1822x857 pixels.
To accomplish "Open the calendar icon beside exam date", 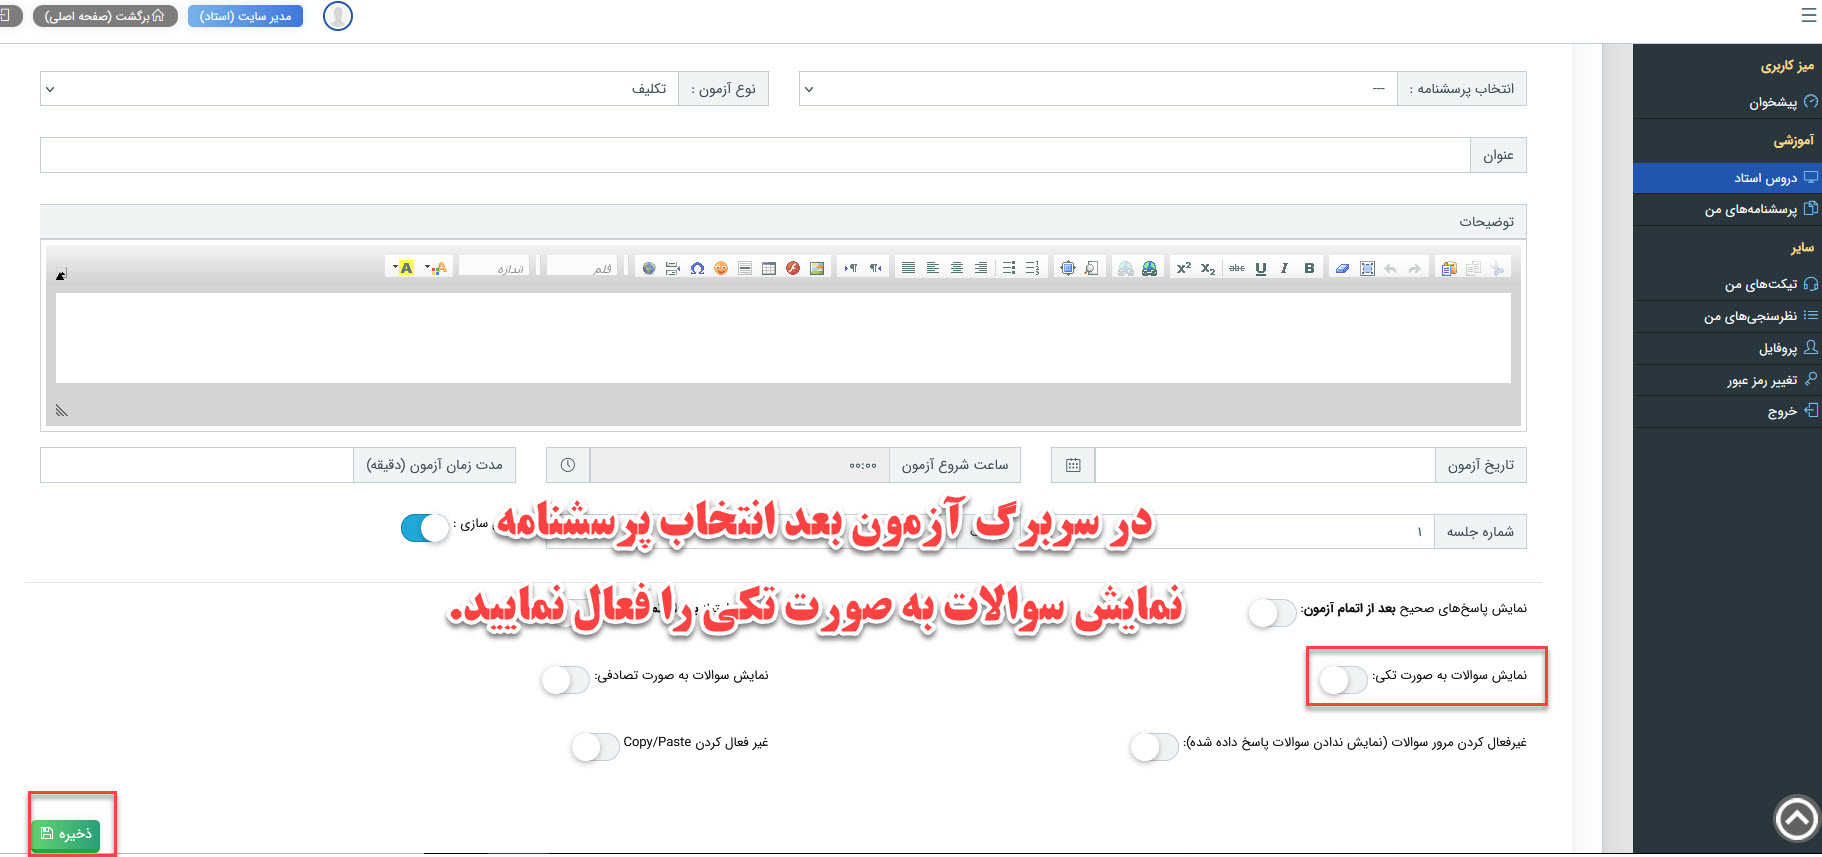I will coord(1073,465).
